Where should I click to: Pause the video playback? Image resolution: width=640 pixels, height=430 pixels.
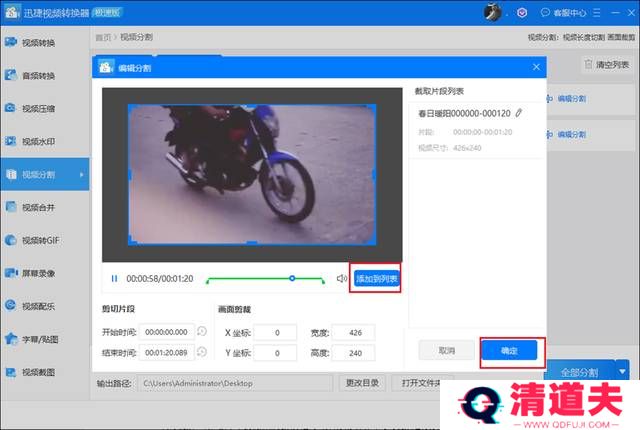pyautogui.click(x=114, y=279)
